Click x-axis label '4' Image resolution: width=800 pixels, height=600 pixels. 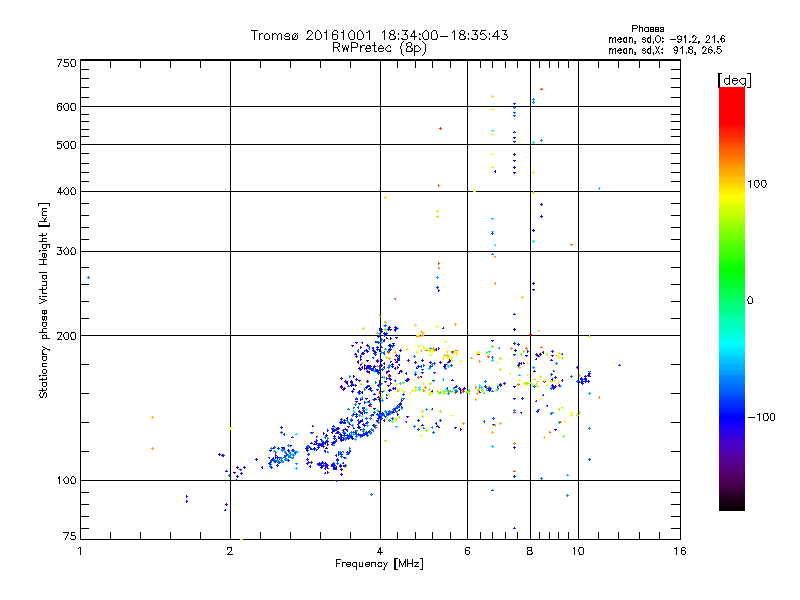380,551
